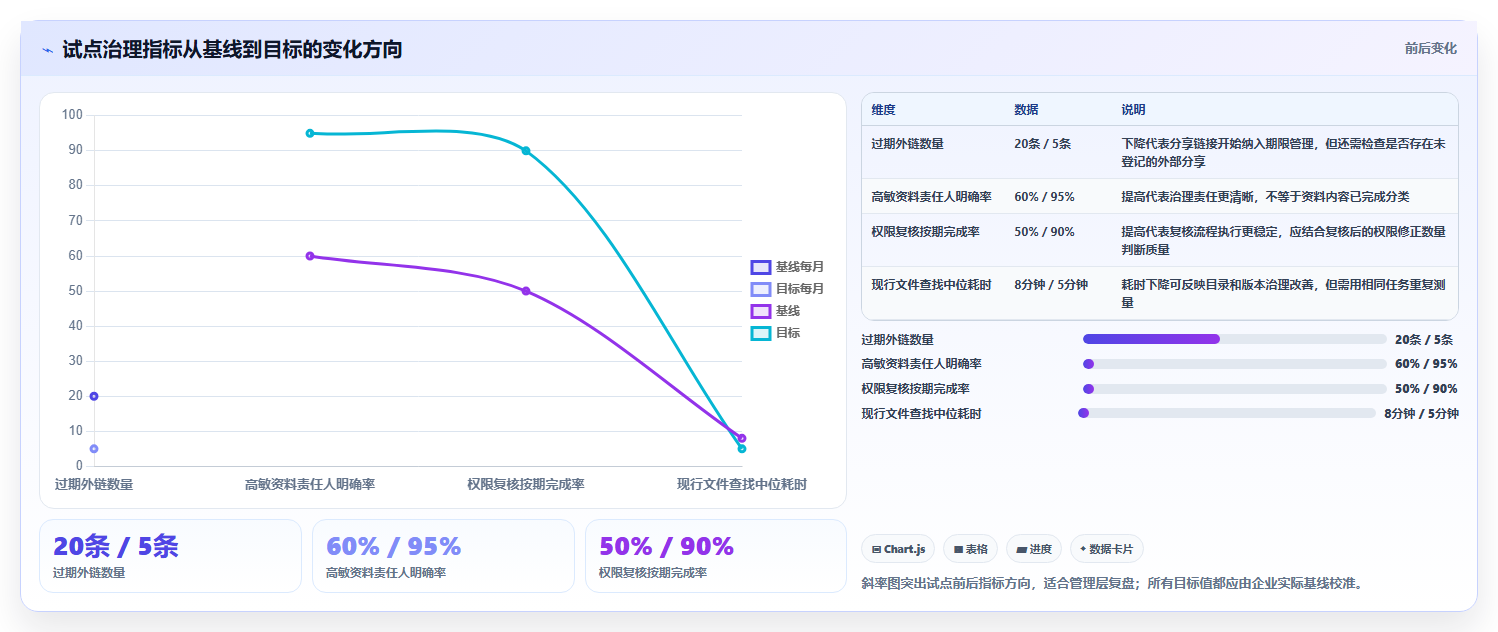Click the table cell reading 20条 / 5条

[1043, 144]
